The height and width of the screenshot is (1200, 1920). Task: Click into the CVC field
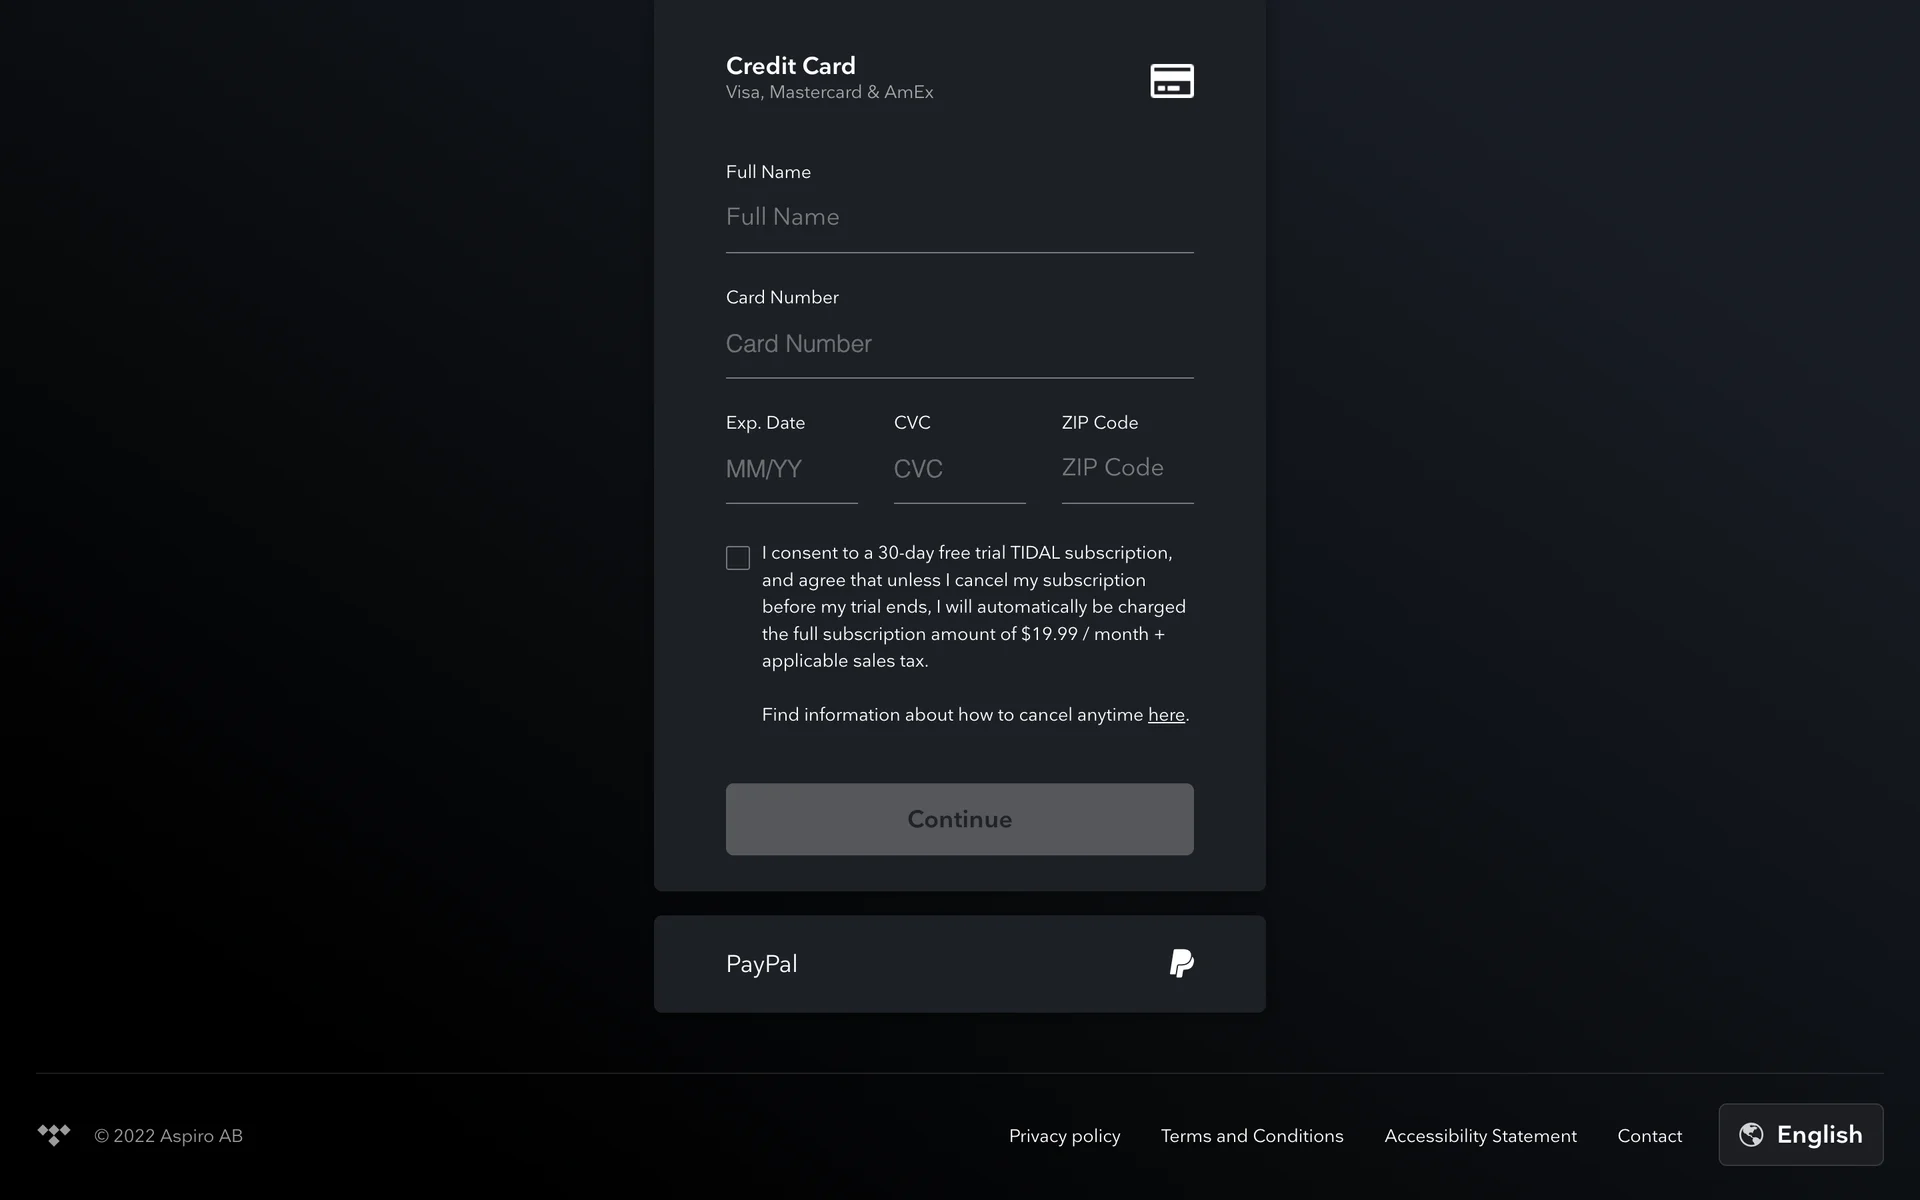coord(958,469)
